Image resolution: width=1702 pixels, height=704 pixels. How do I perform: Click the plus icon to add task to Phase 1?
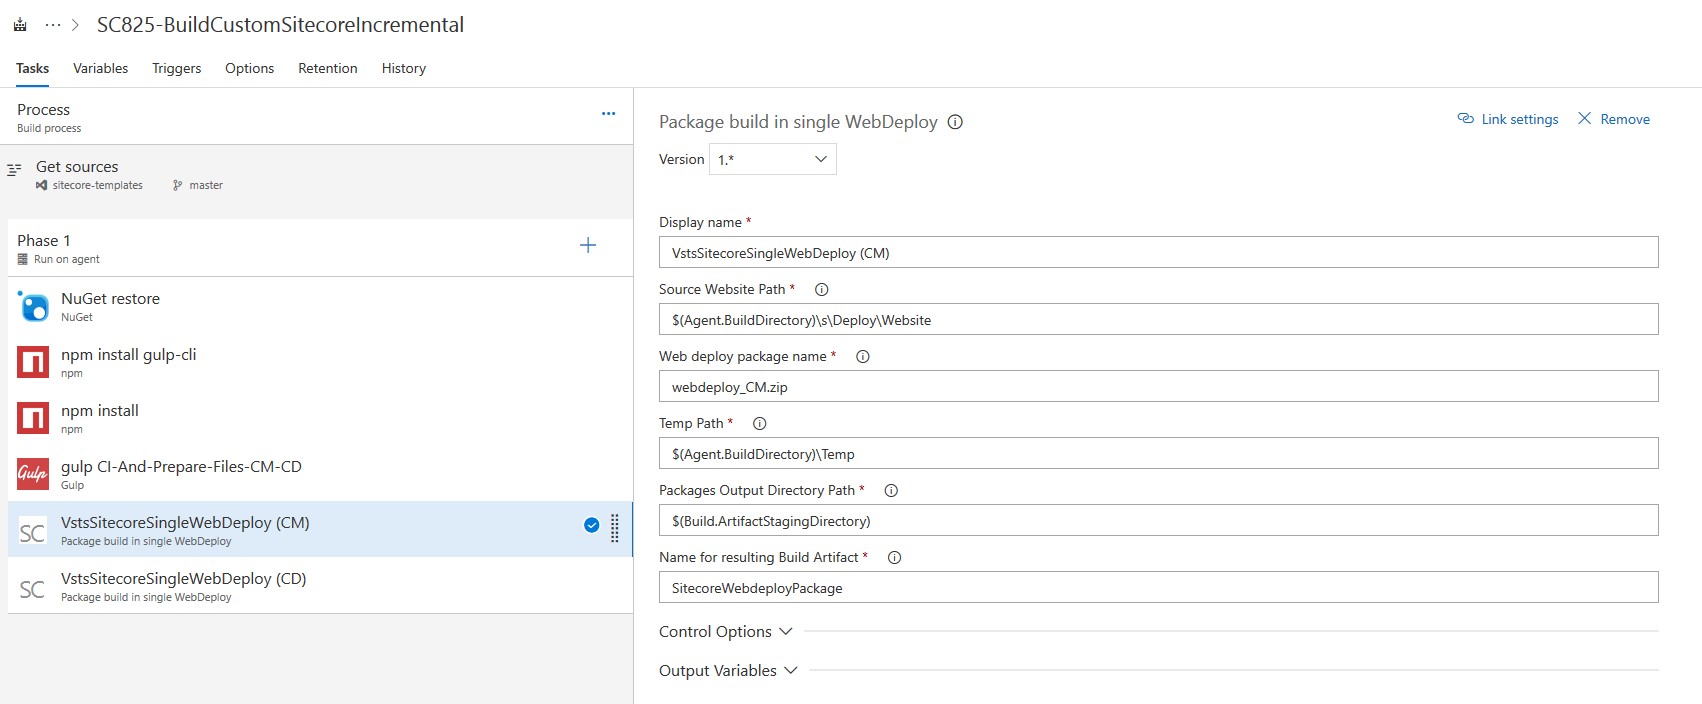[588, 246]
